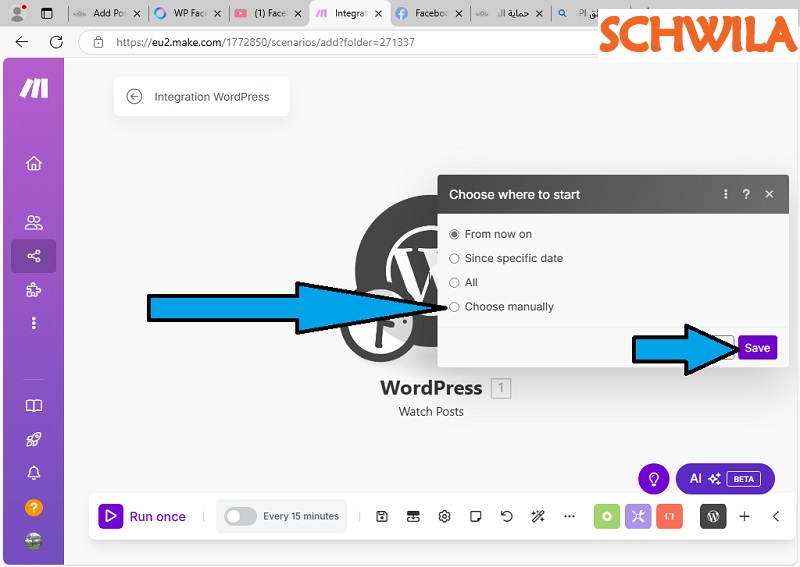Open the rocket What's new icon
Image resolution: width=800 pixels, height=567 pixels.
34,439
